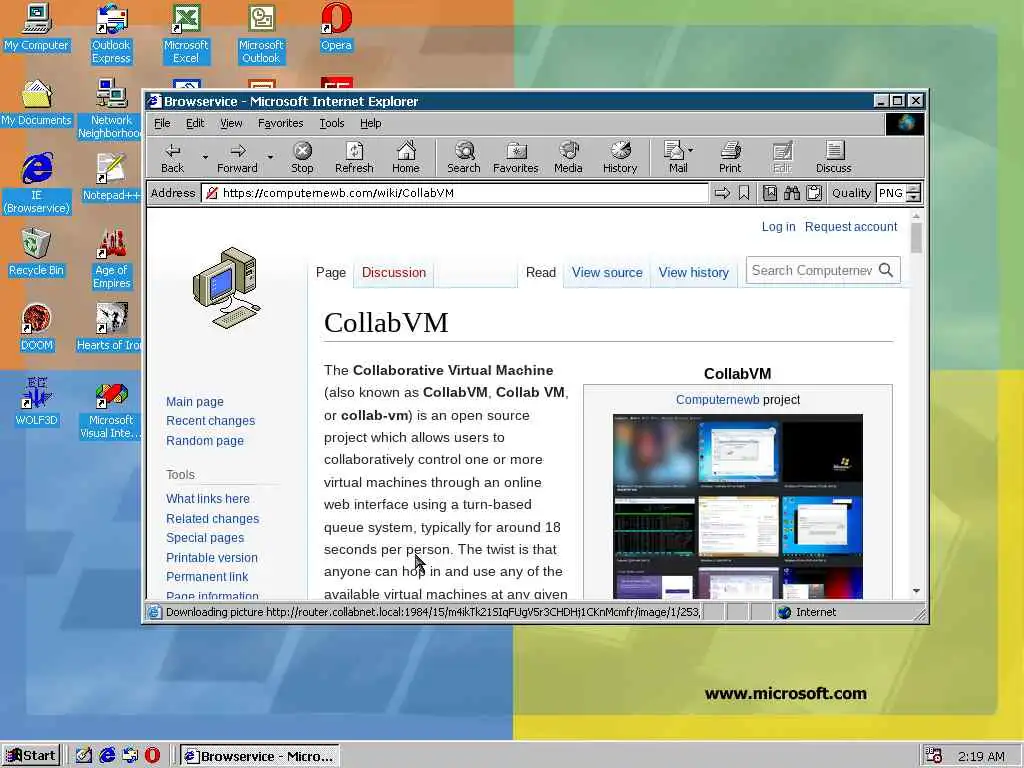Open the Tools menu

coord(332,123)
